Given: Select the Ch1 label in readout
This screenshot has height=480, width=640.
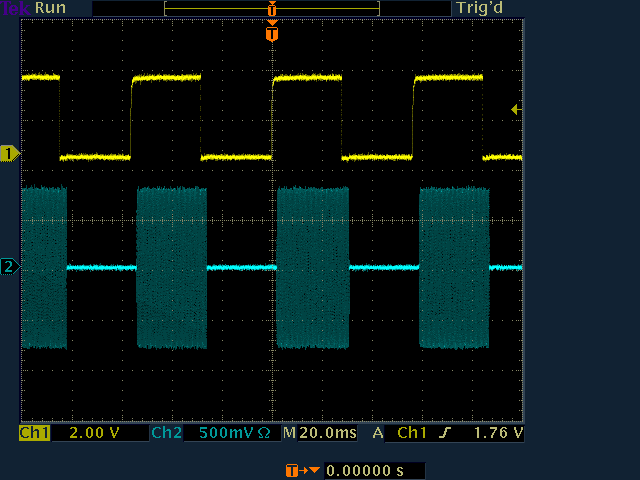Looking at the screenshot, I should tap(35, 433).
